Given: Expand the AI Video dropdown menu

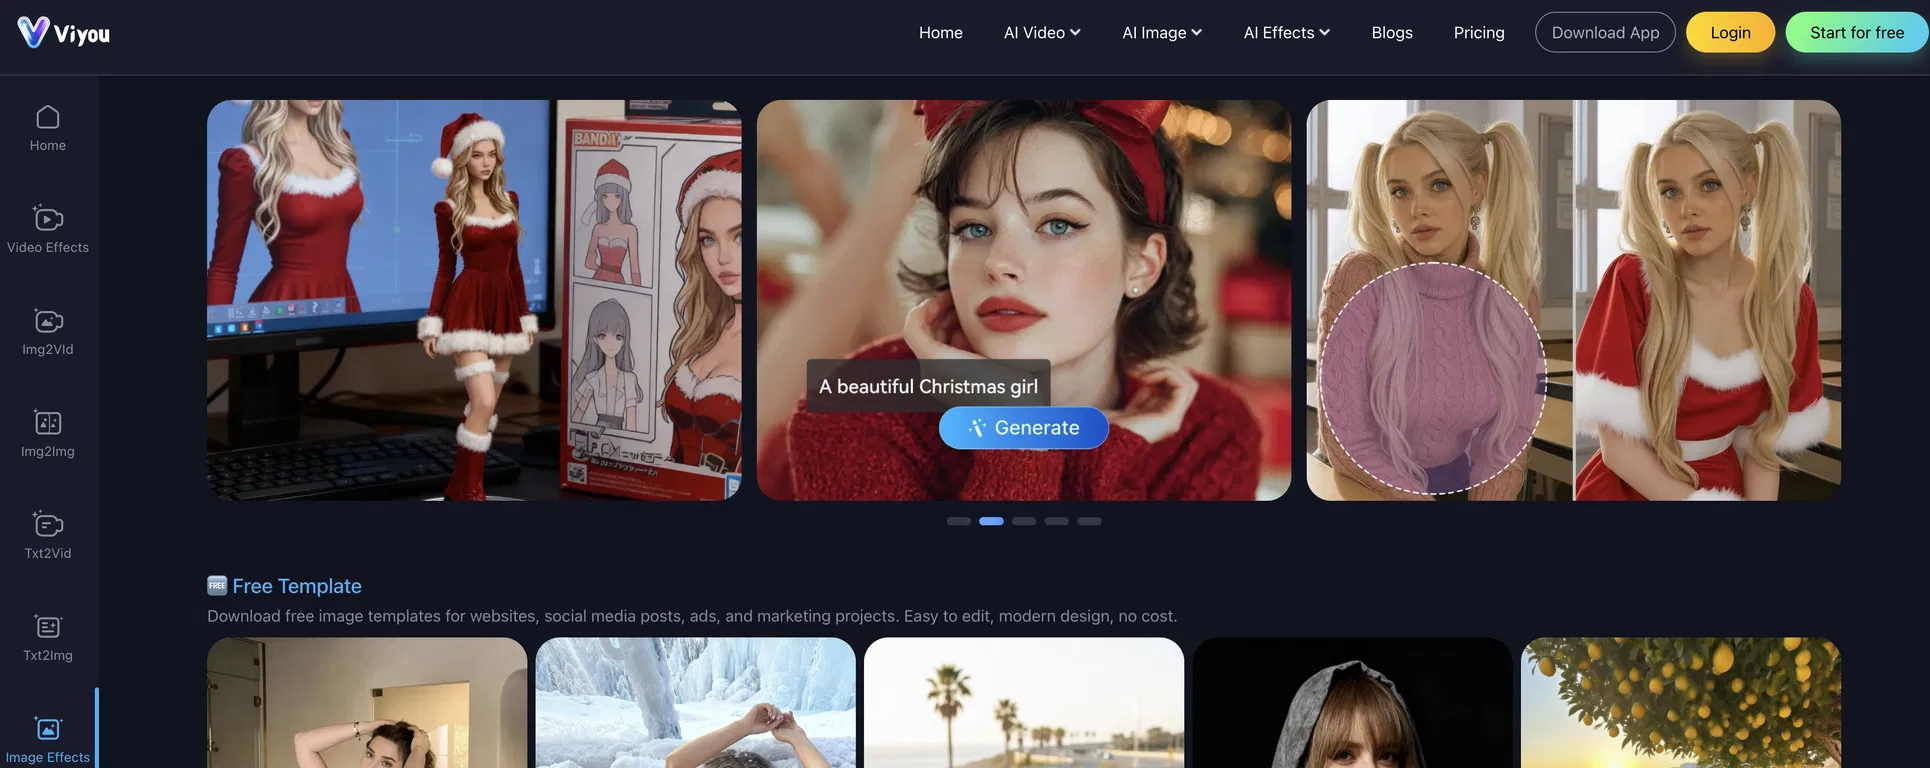Looking at the screenshot, I should coord(1042,33).
